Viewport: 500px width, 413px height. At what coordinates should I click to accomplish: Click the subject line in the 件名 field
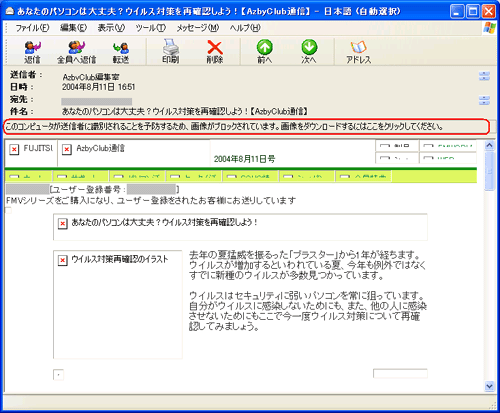click(185, 111)
